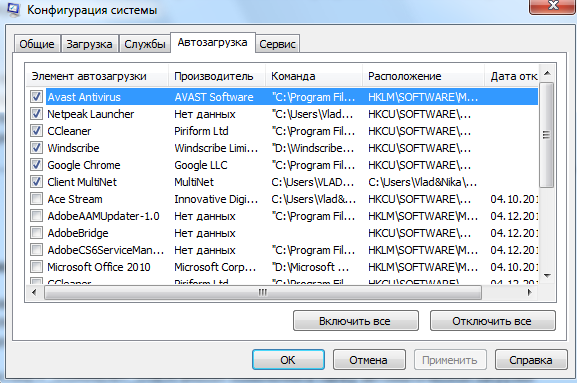Close the Конфигурация системы window
The width and height of the screenshot is (577, 383).
click(x=552, y=6)
